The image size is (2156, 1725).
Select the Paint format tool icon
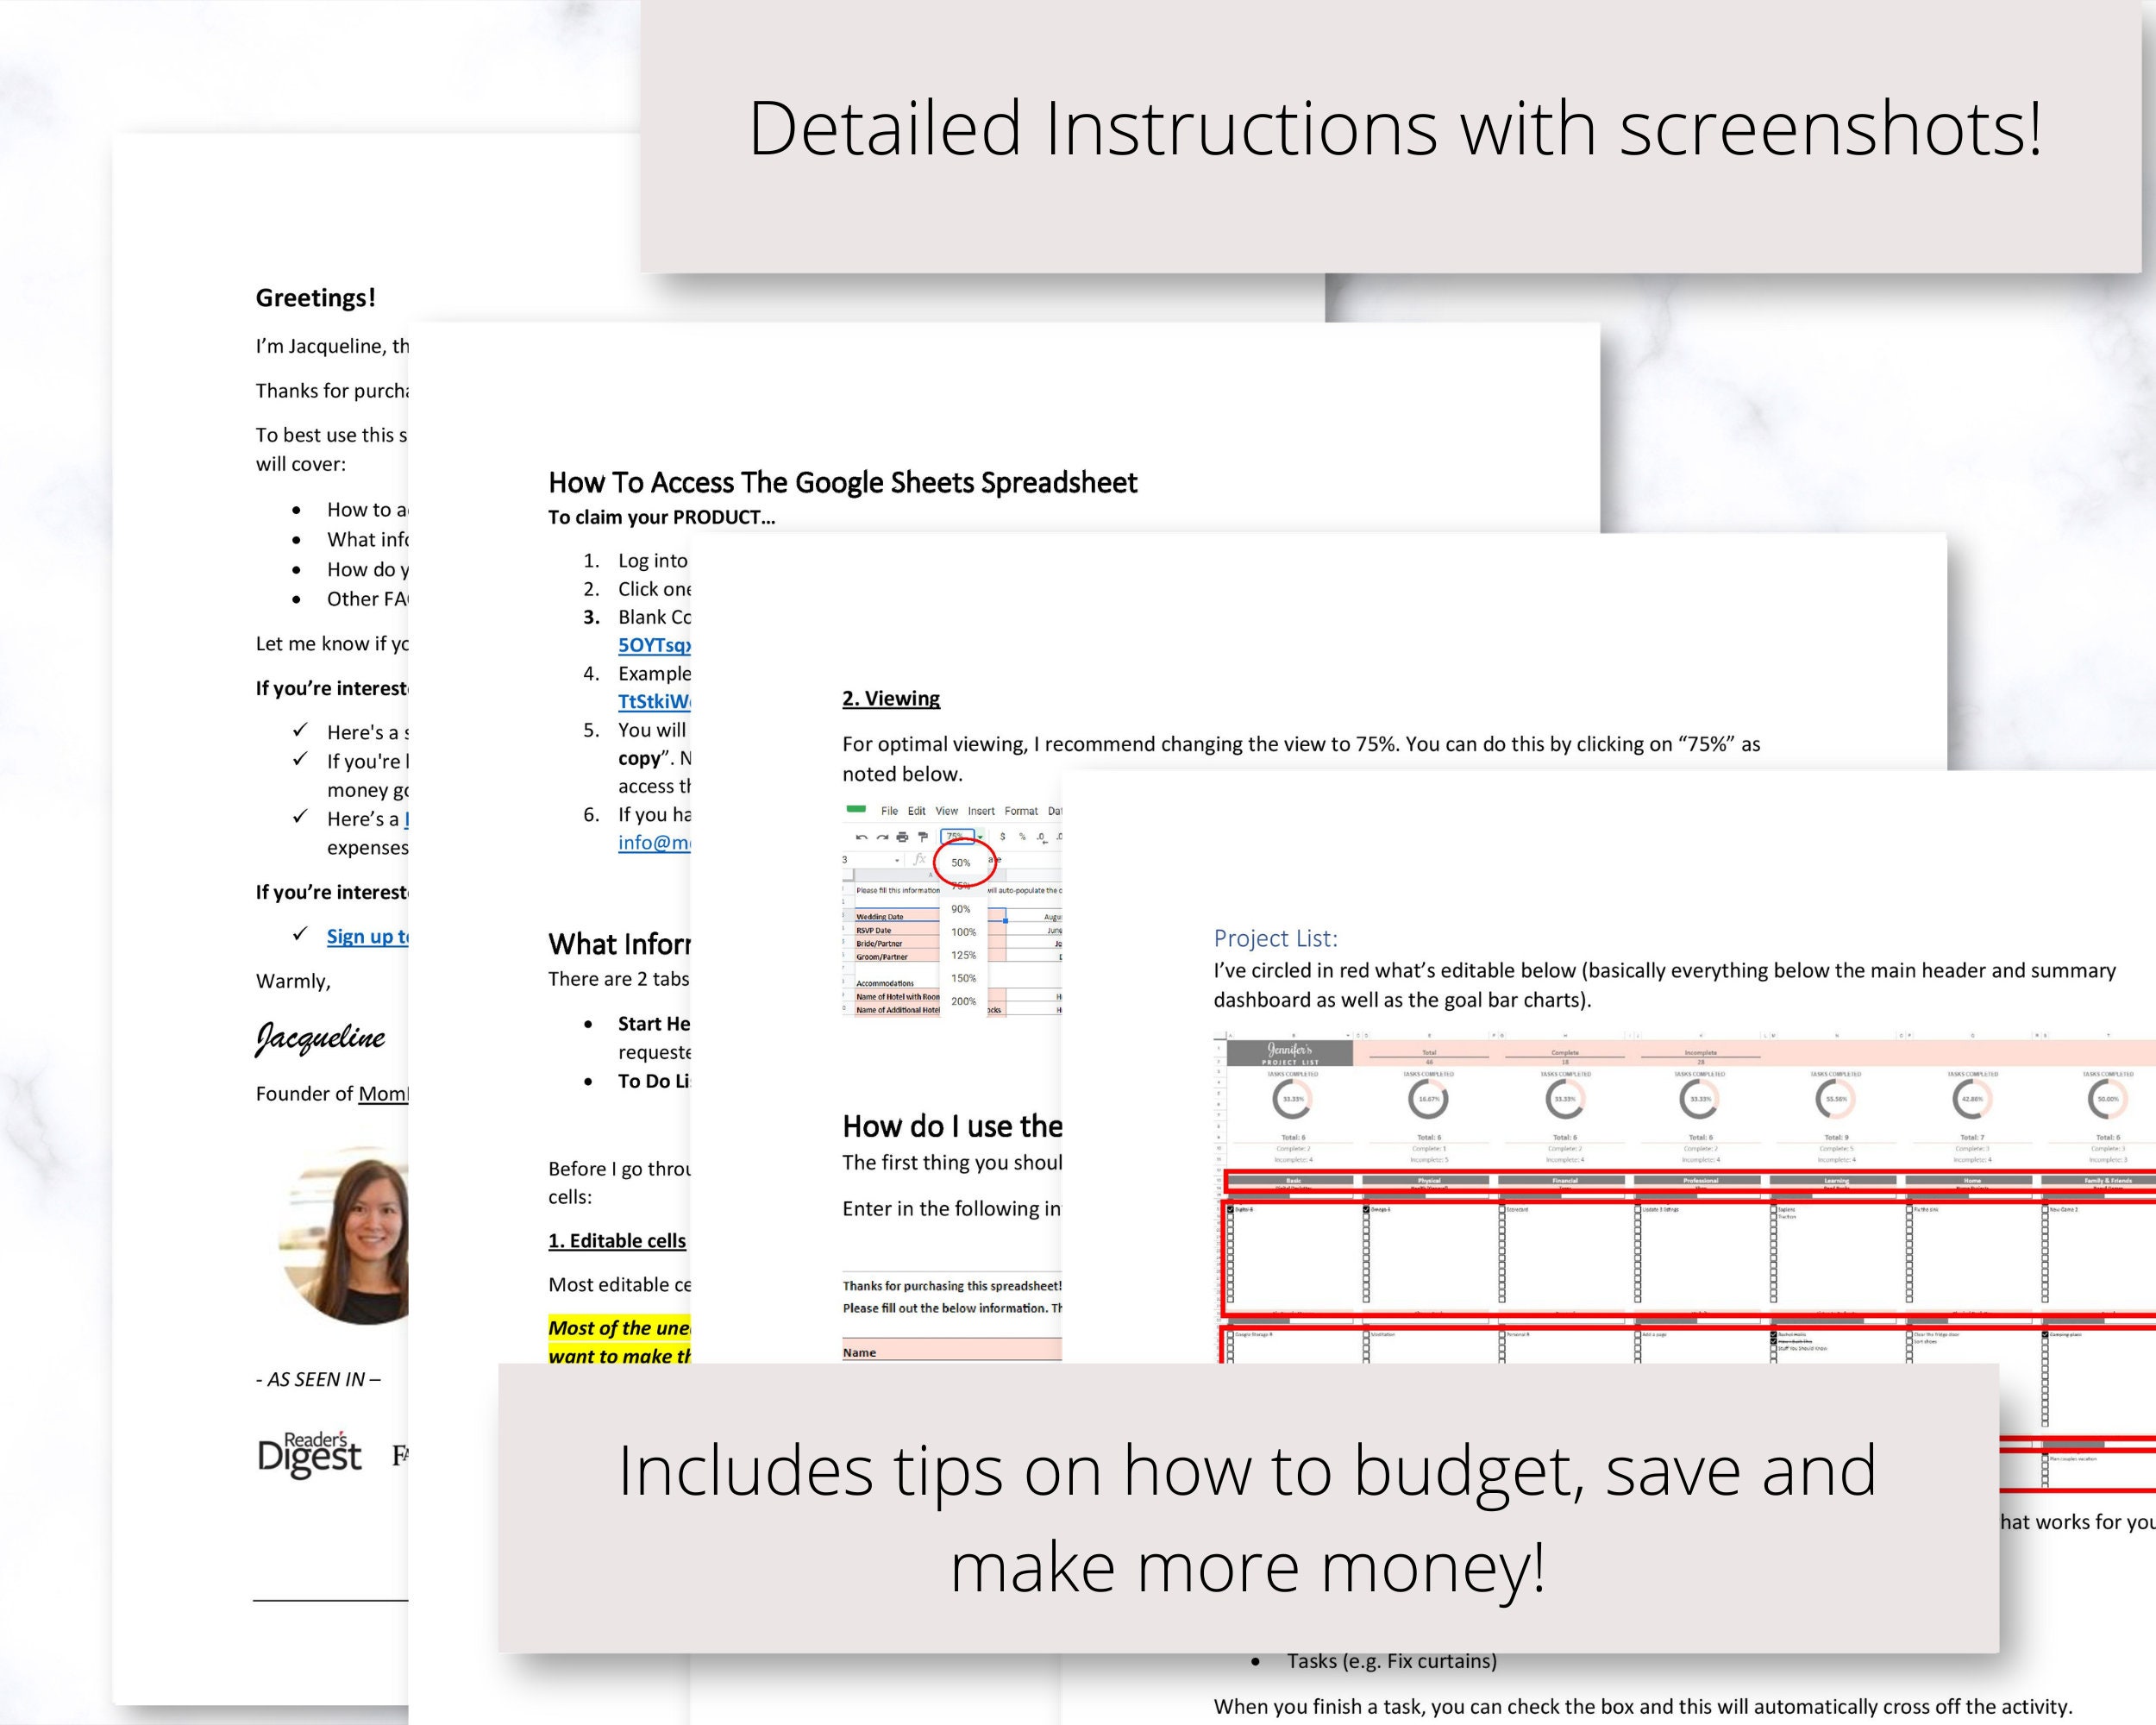pos(923,836)
